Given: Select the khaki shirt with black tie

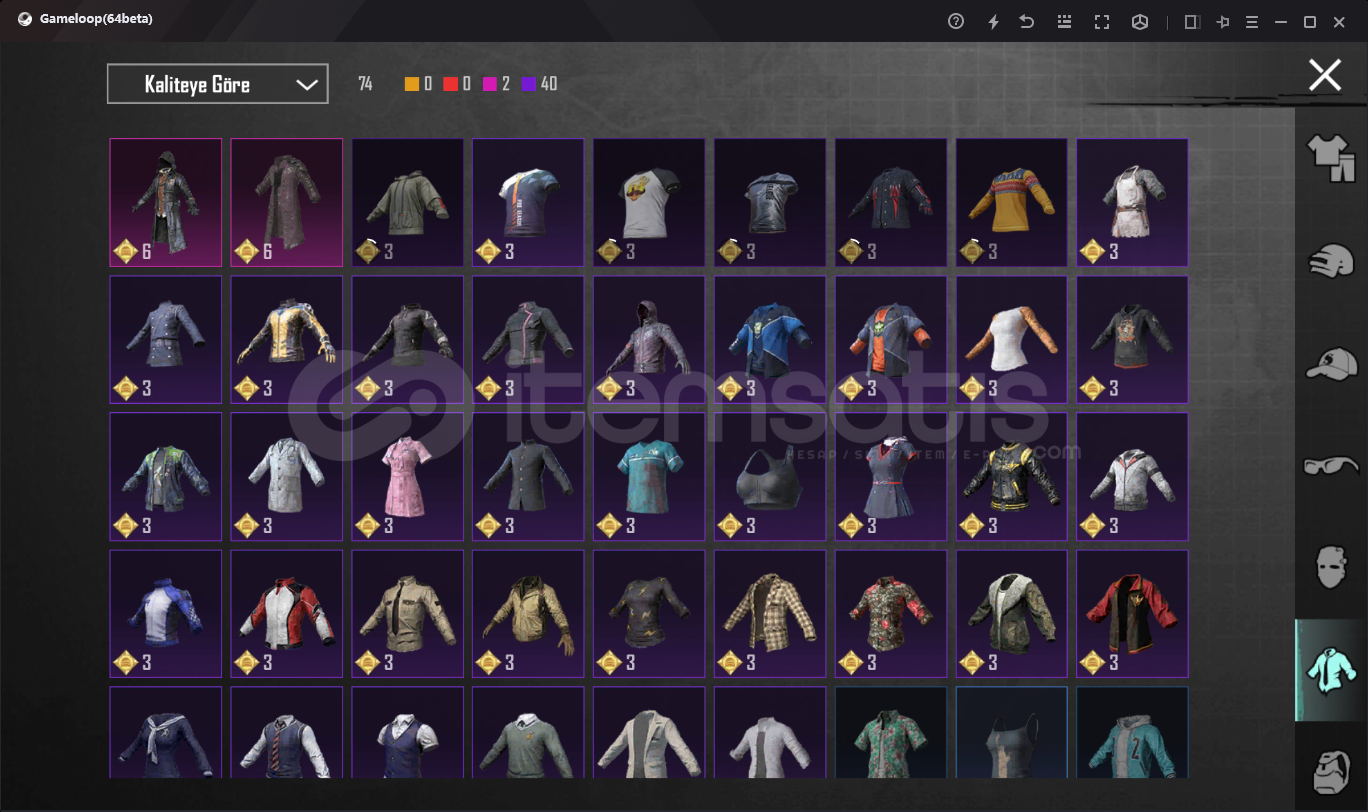Looking at the screenshot, I should 408,614.
